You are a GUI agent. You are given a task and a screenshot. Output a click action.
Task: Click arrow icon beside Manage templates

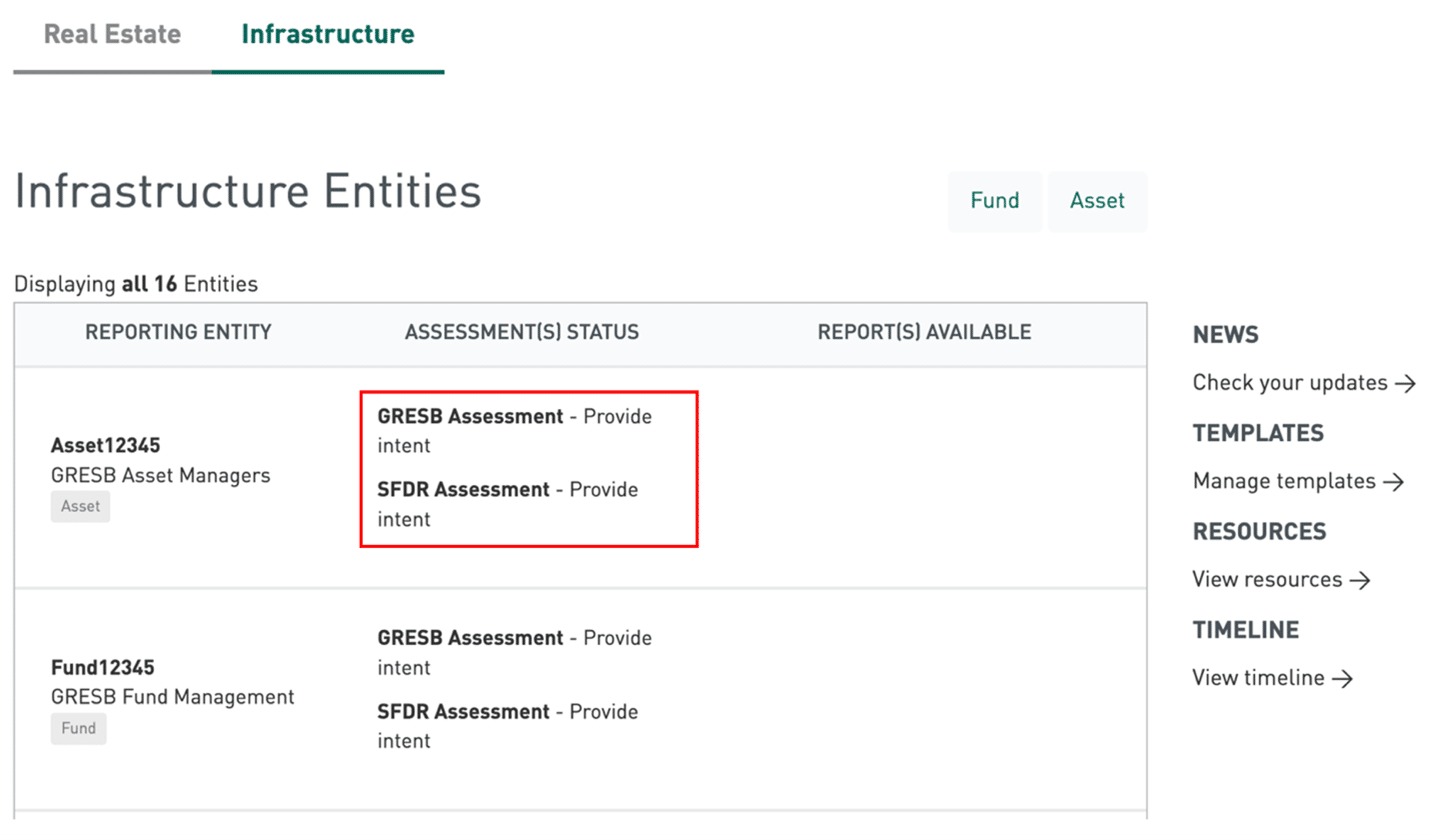[1394, 481]
